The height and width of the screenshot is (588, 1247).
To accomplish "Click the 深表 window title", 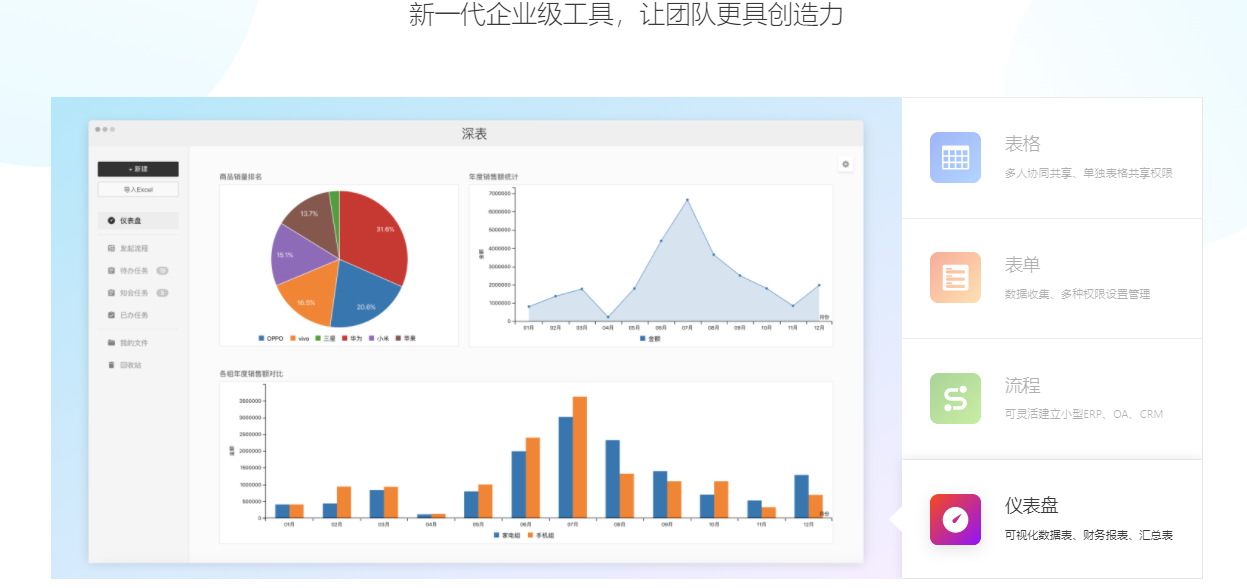I will (475, 134).
